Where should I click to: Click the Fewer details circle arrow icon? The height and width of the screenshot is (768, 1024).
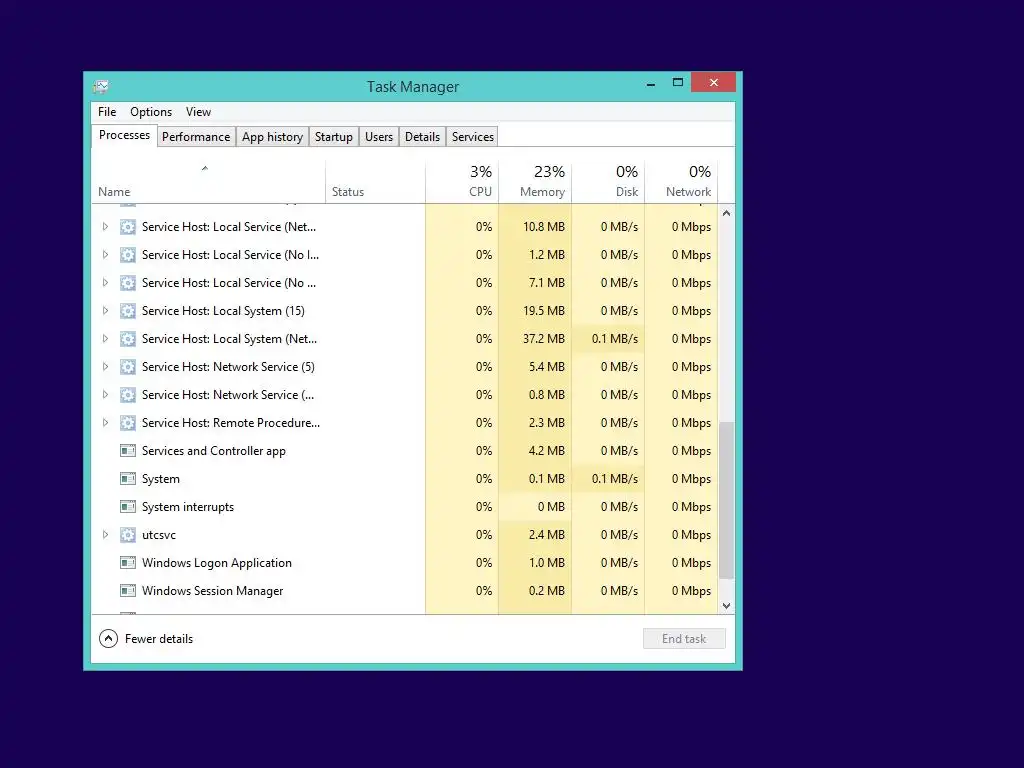(x=108, y=639)
